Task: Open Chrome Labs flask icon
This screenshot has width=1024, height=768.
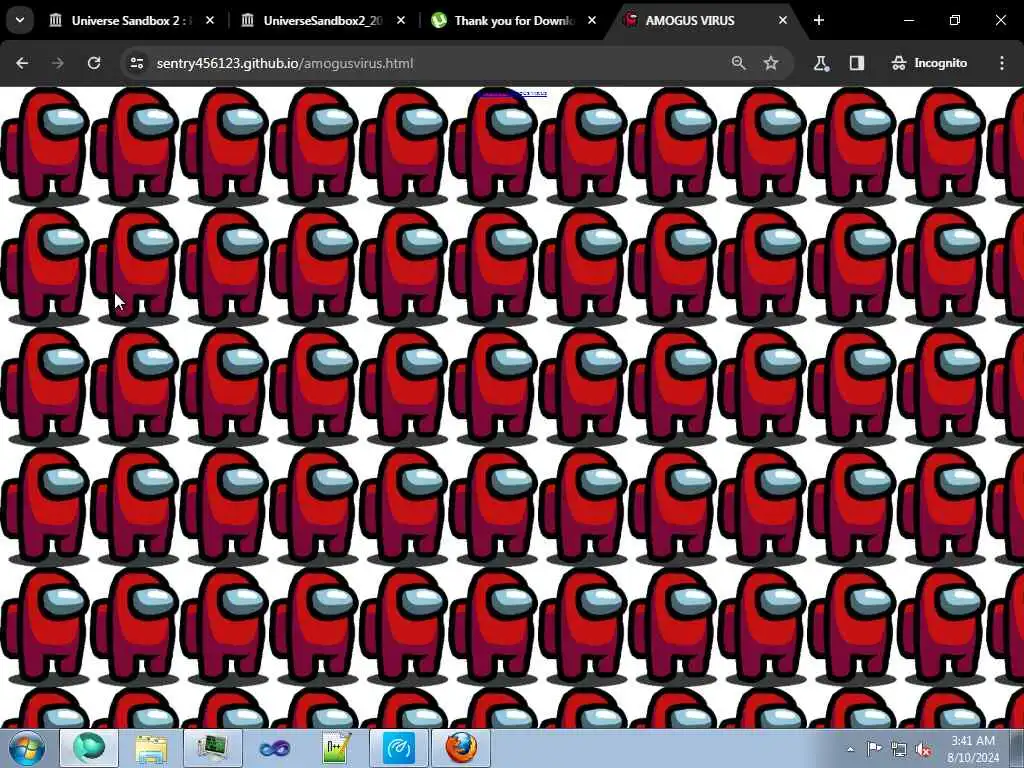Action: (821, 63)
